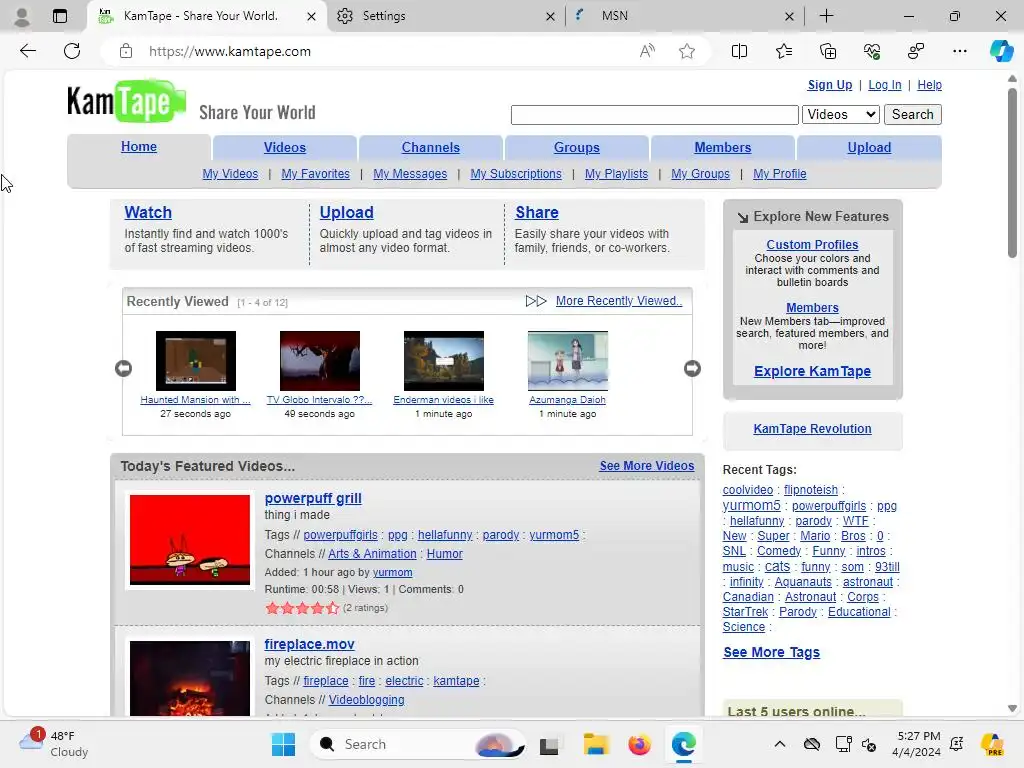Show previous recently viewed videos arrow

pos(123,368)
